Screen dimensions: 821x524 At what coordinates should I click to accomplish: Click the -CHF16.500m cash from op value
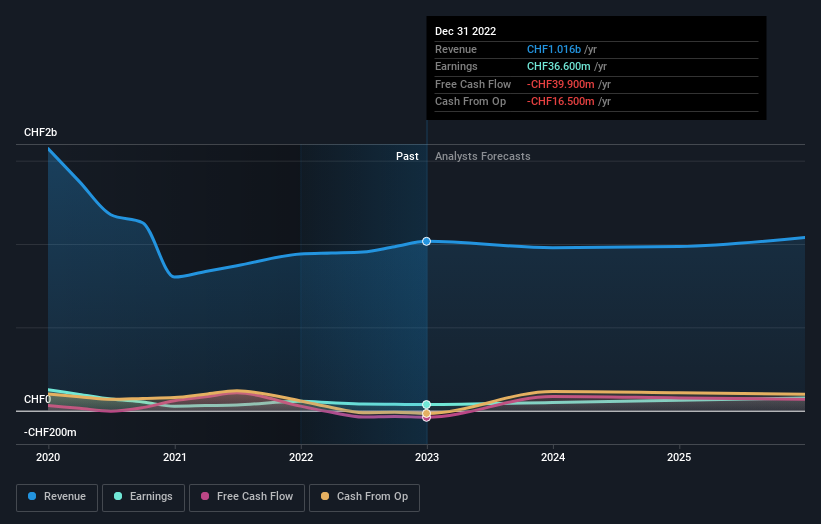561,102
